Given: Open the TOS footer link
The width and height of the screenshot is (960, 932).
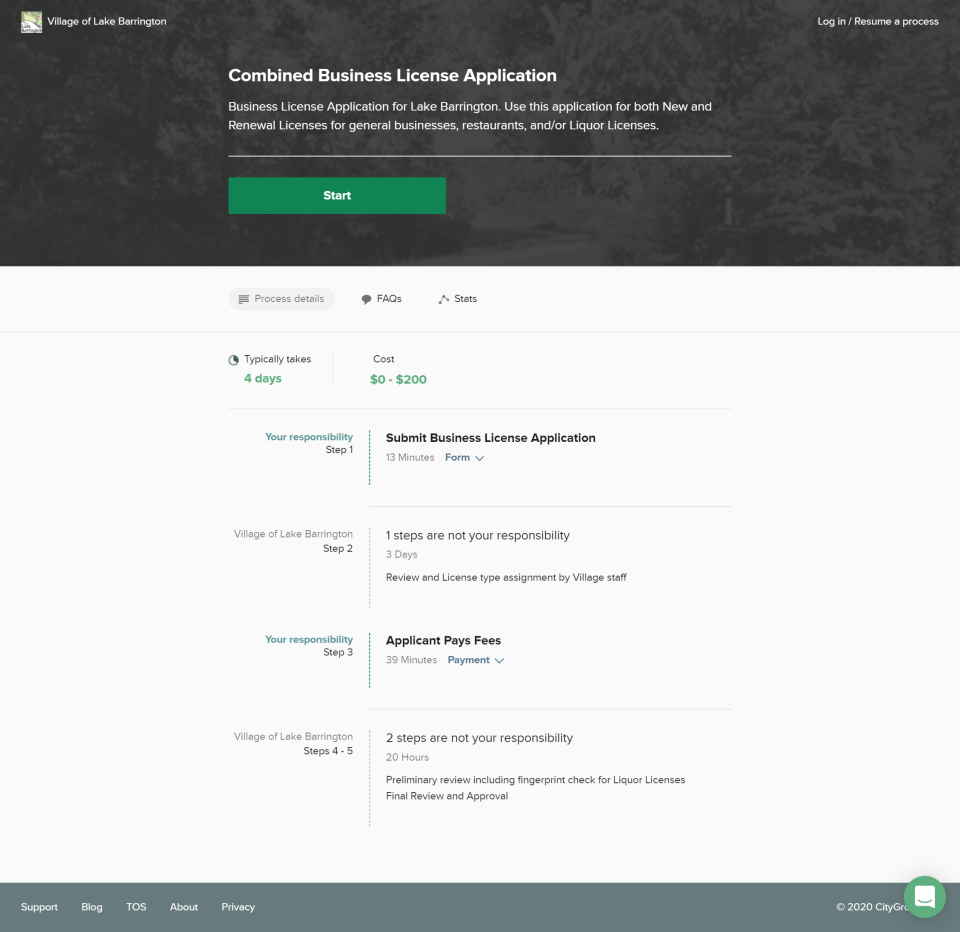Looking at the screenshot, I should [x=136, y=907].
